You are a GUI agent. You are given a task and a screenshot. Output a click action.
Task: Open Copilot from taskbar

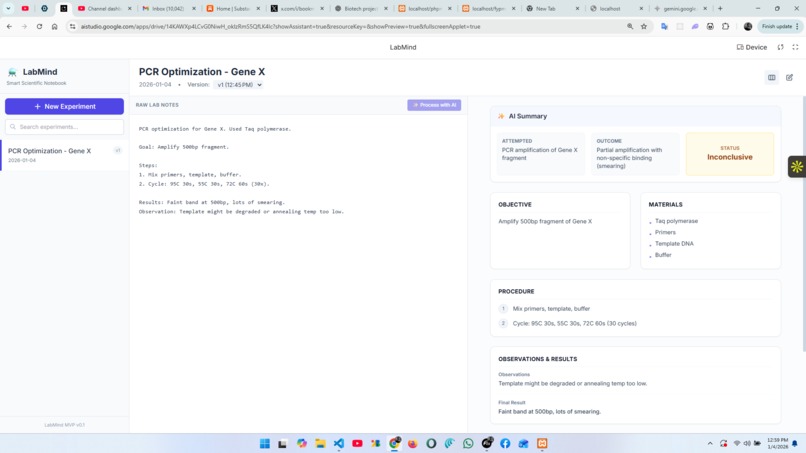point(302,443)
